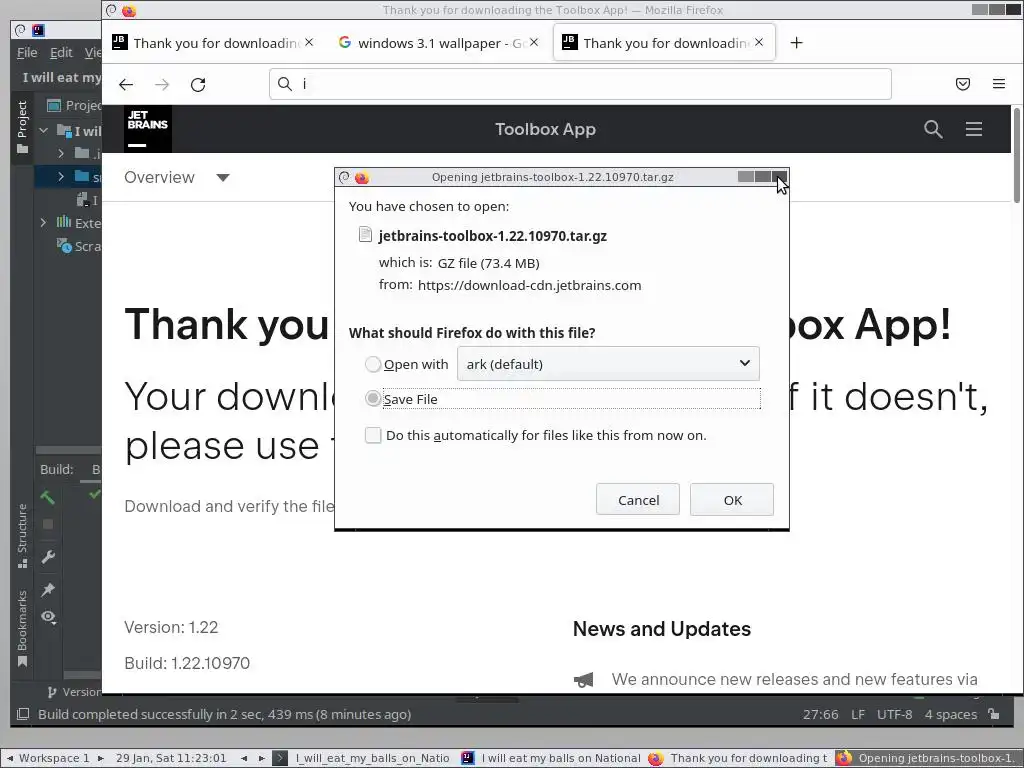Click IDE line ending LF indicator
Screen dimensions: 1024x768
(858, 714)
